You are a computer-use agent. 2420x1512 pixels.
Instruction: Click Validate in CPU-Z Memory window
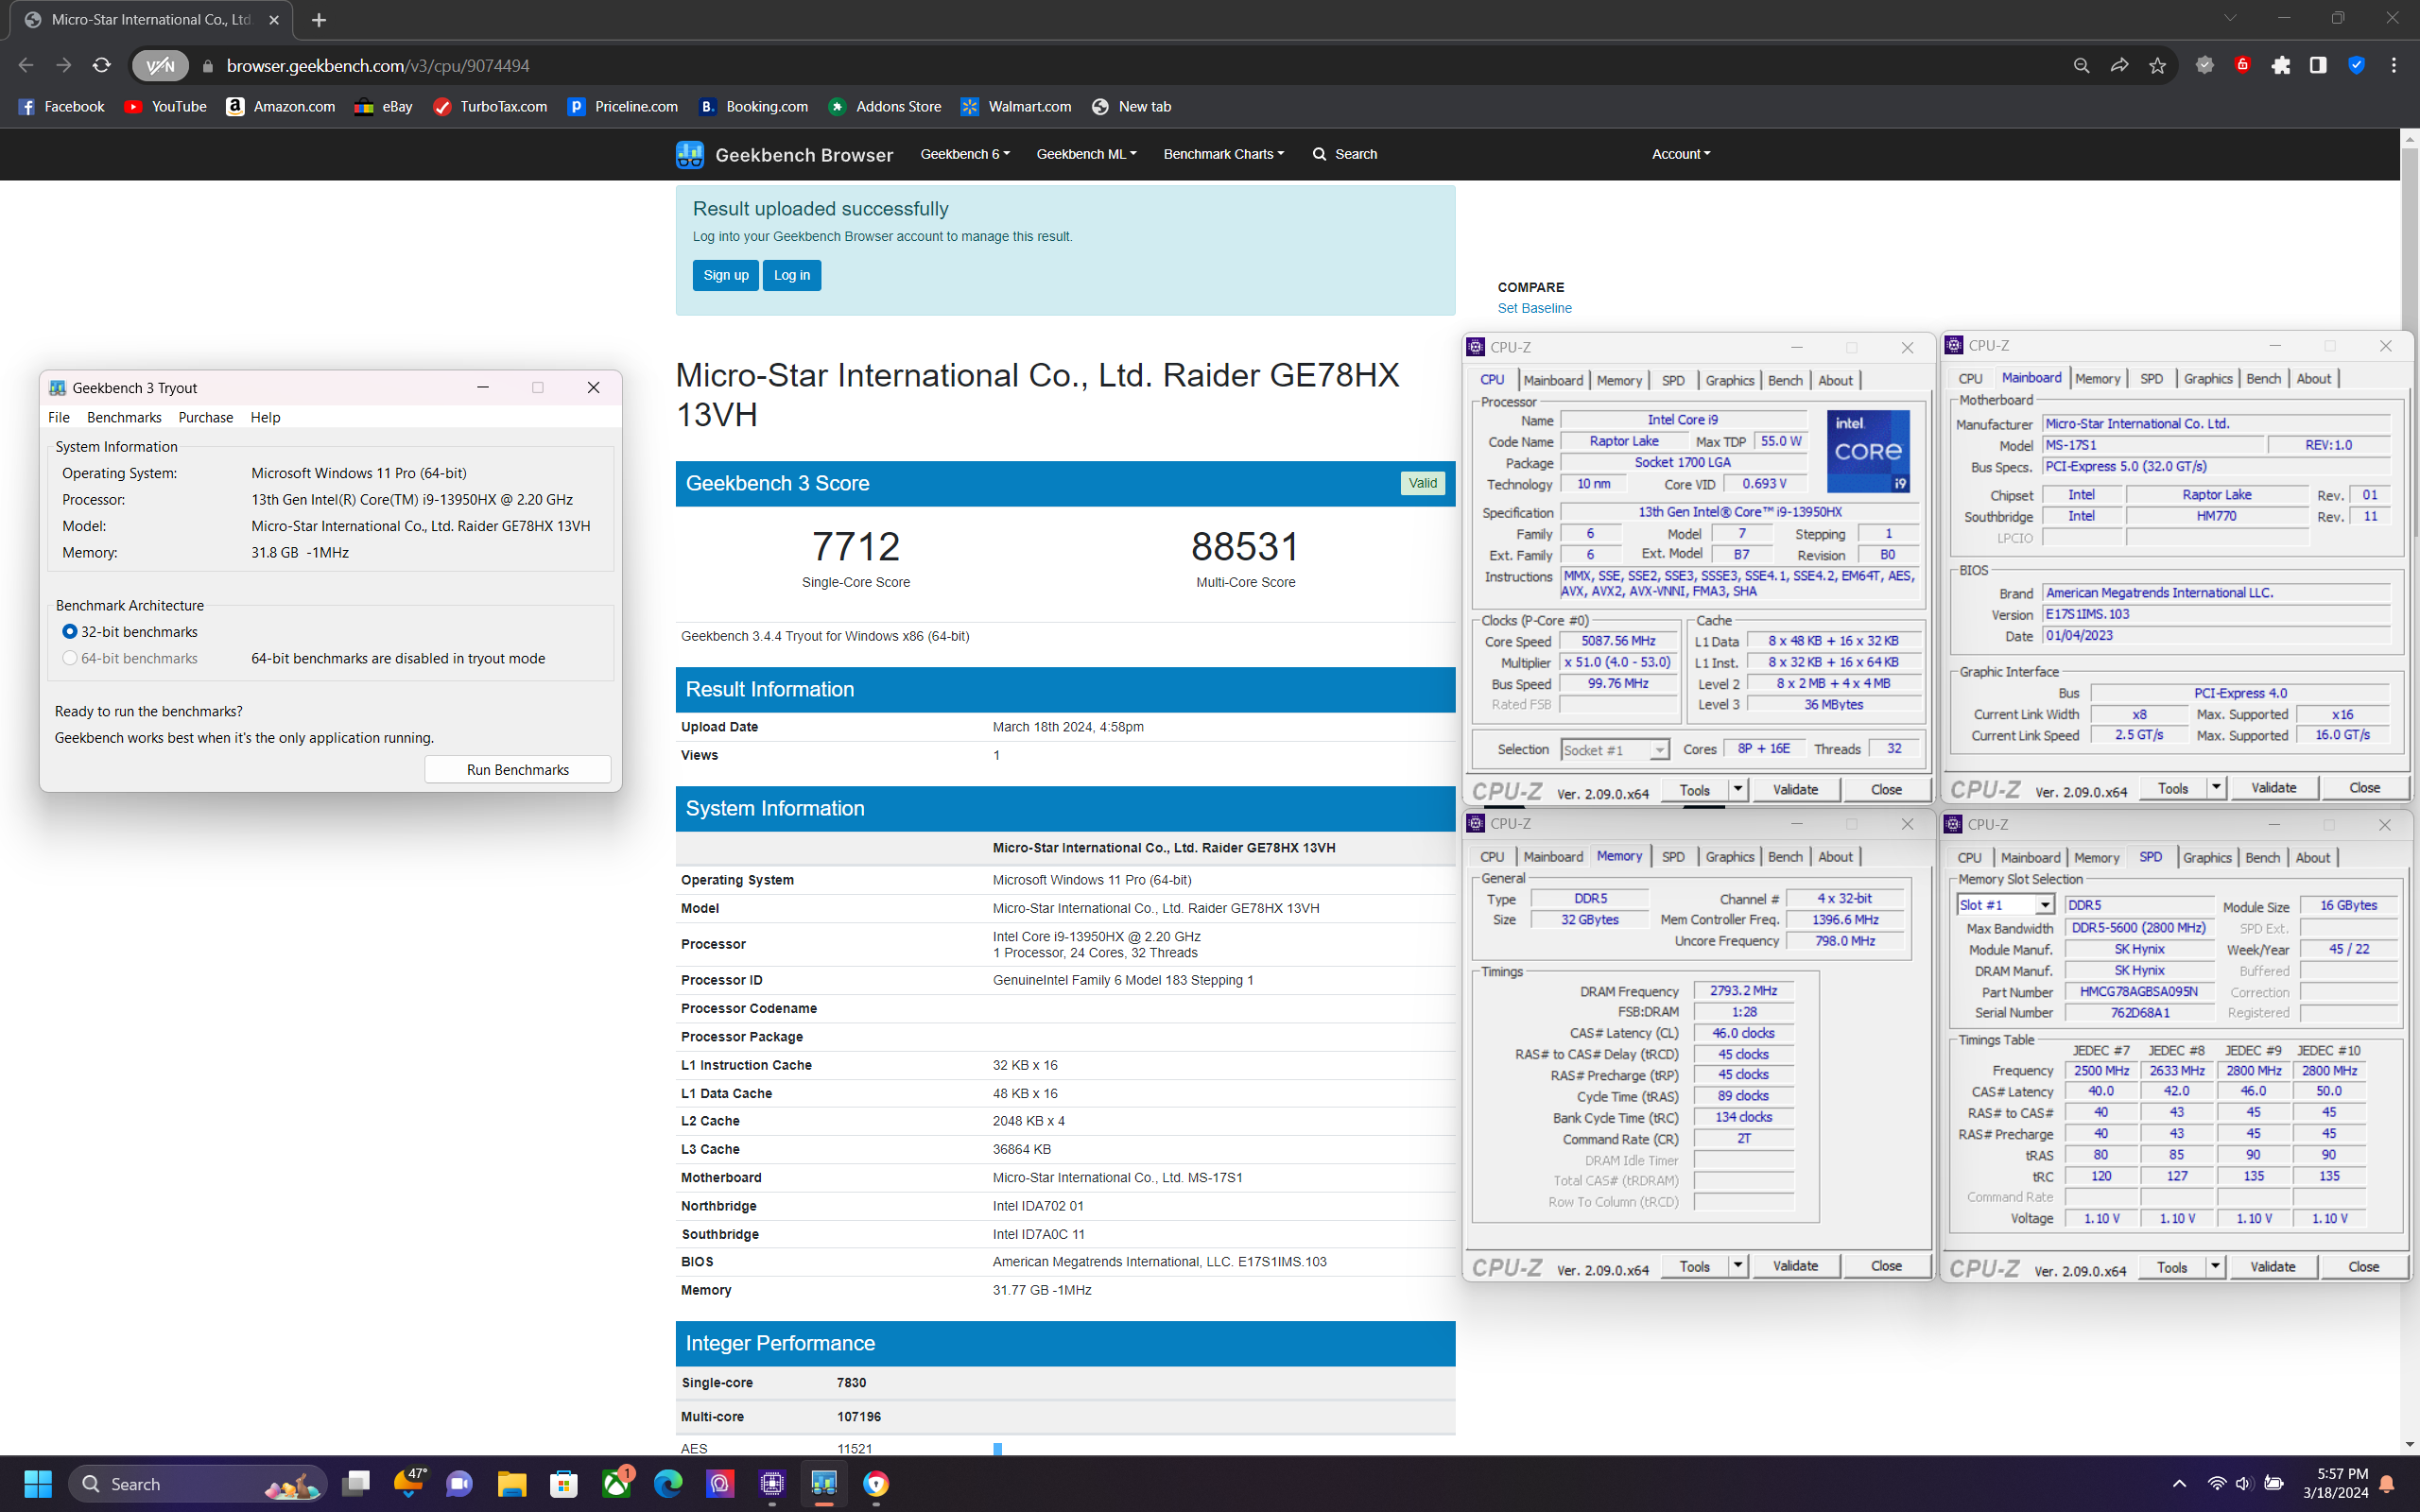(1795, 1266)
